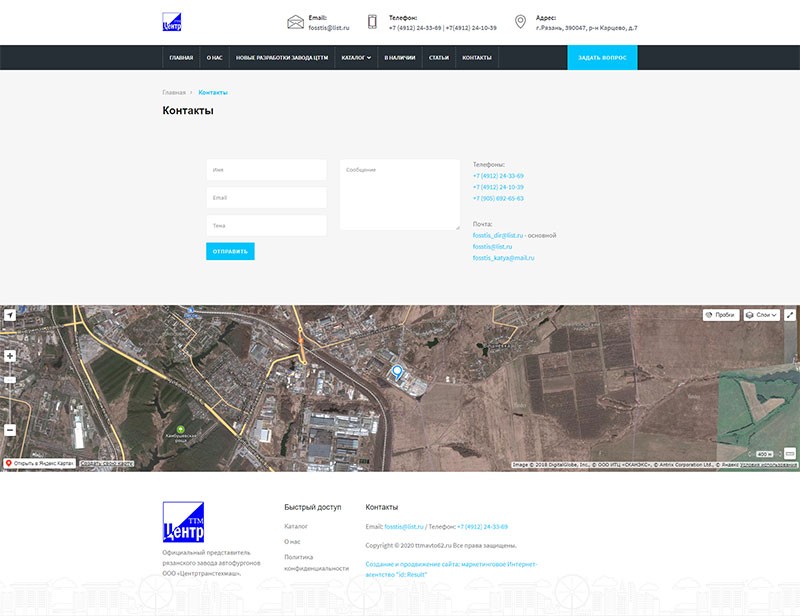This screenshot has width=800, height=616.
Task: Click the map zoom slider track
Action: click(x=10, y=393)
